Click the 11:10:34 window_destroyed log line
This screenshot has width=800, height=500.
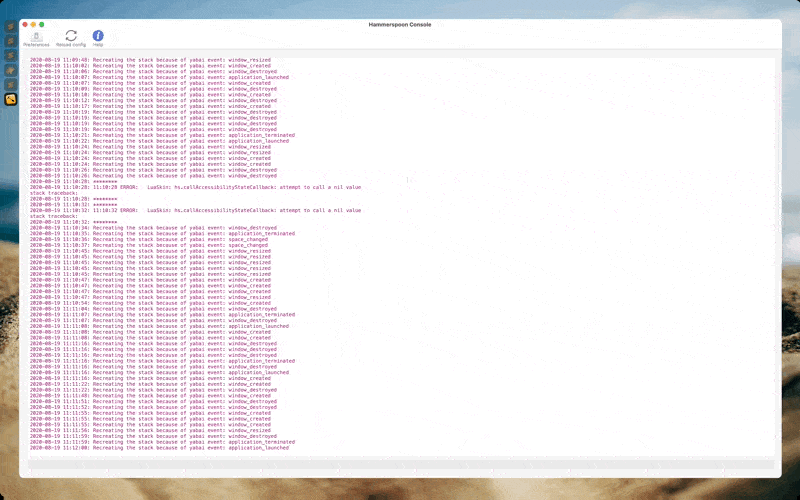(x=154, y=228)
